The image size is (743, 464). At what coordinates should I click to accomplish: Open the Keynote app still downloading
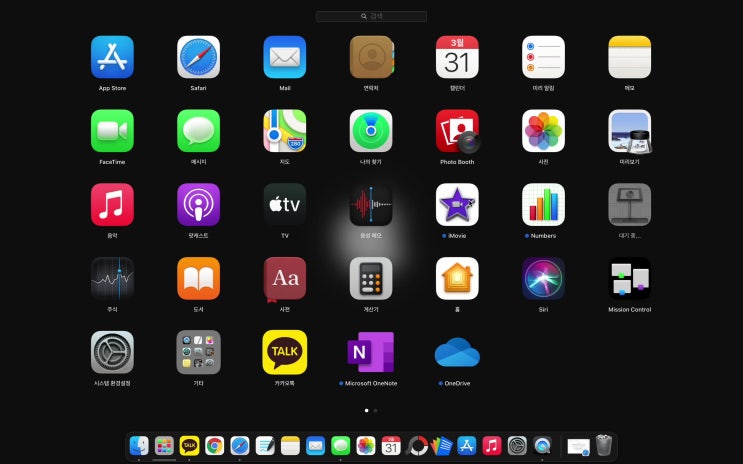point(630,205)
